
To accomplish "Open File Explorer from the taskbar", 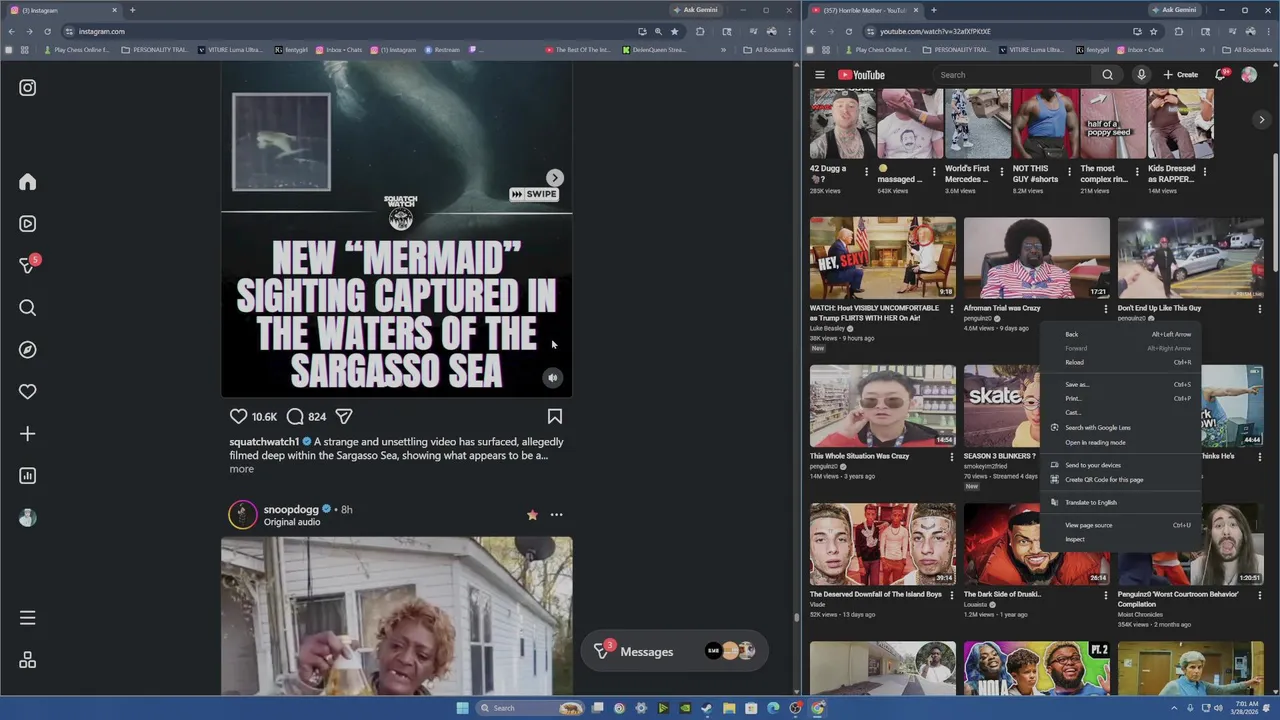I will [729, 708].
